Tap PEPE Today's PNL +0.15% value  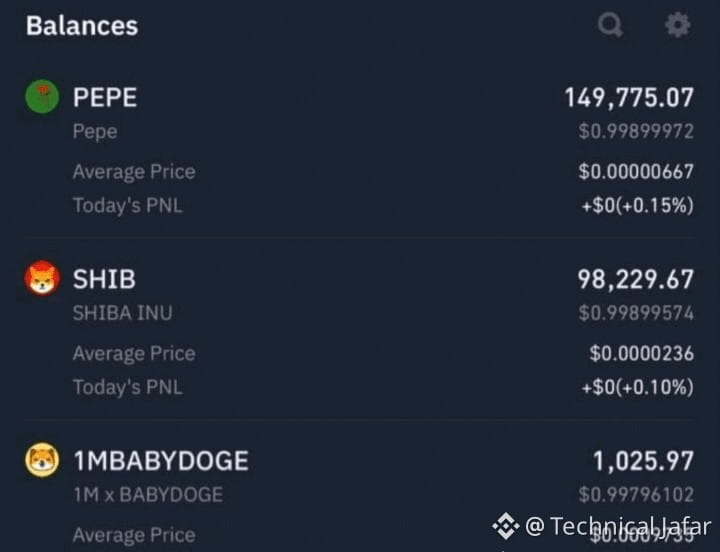(x=637, y=205)
